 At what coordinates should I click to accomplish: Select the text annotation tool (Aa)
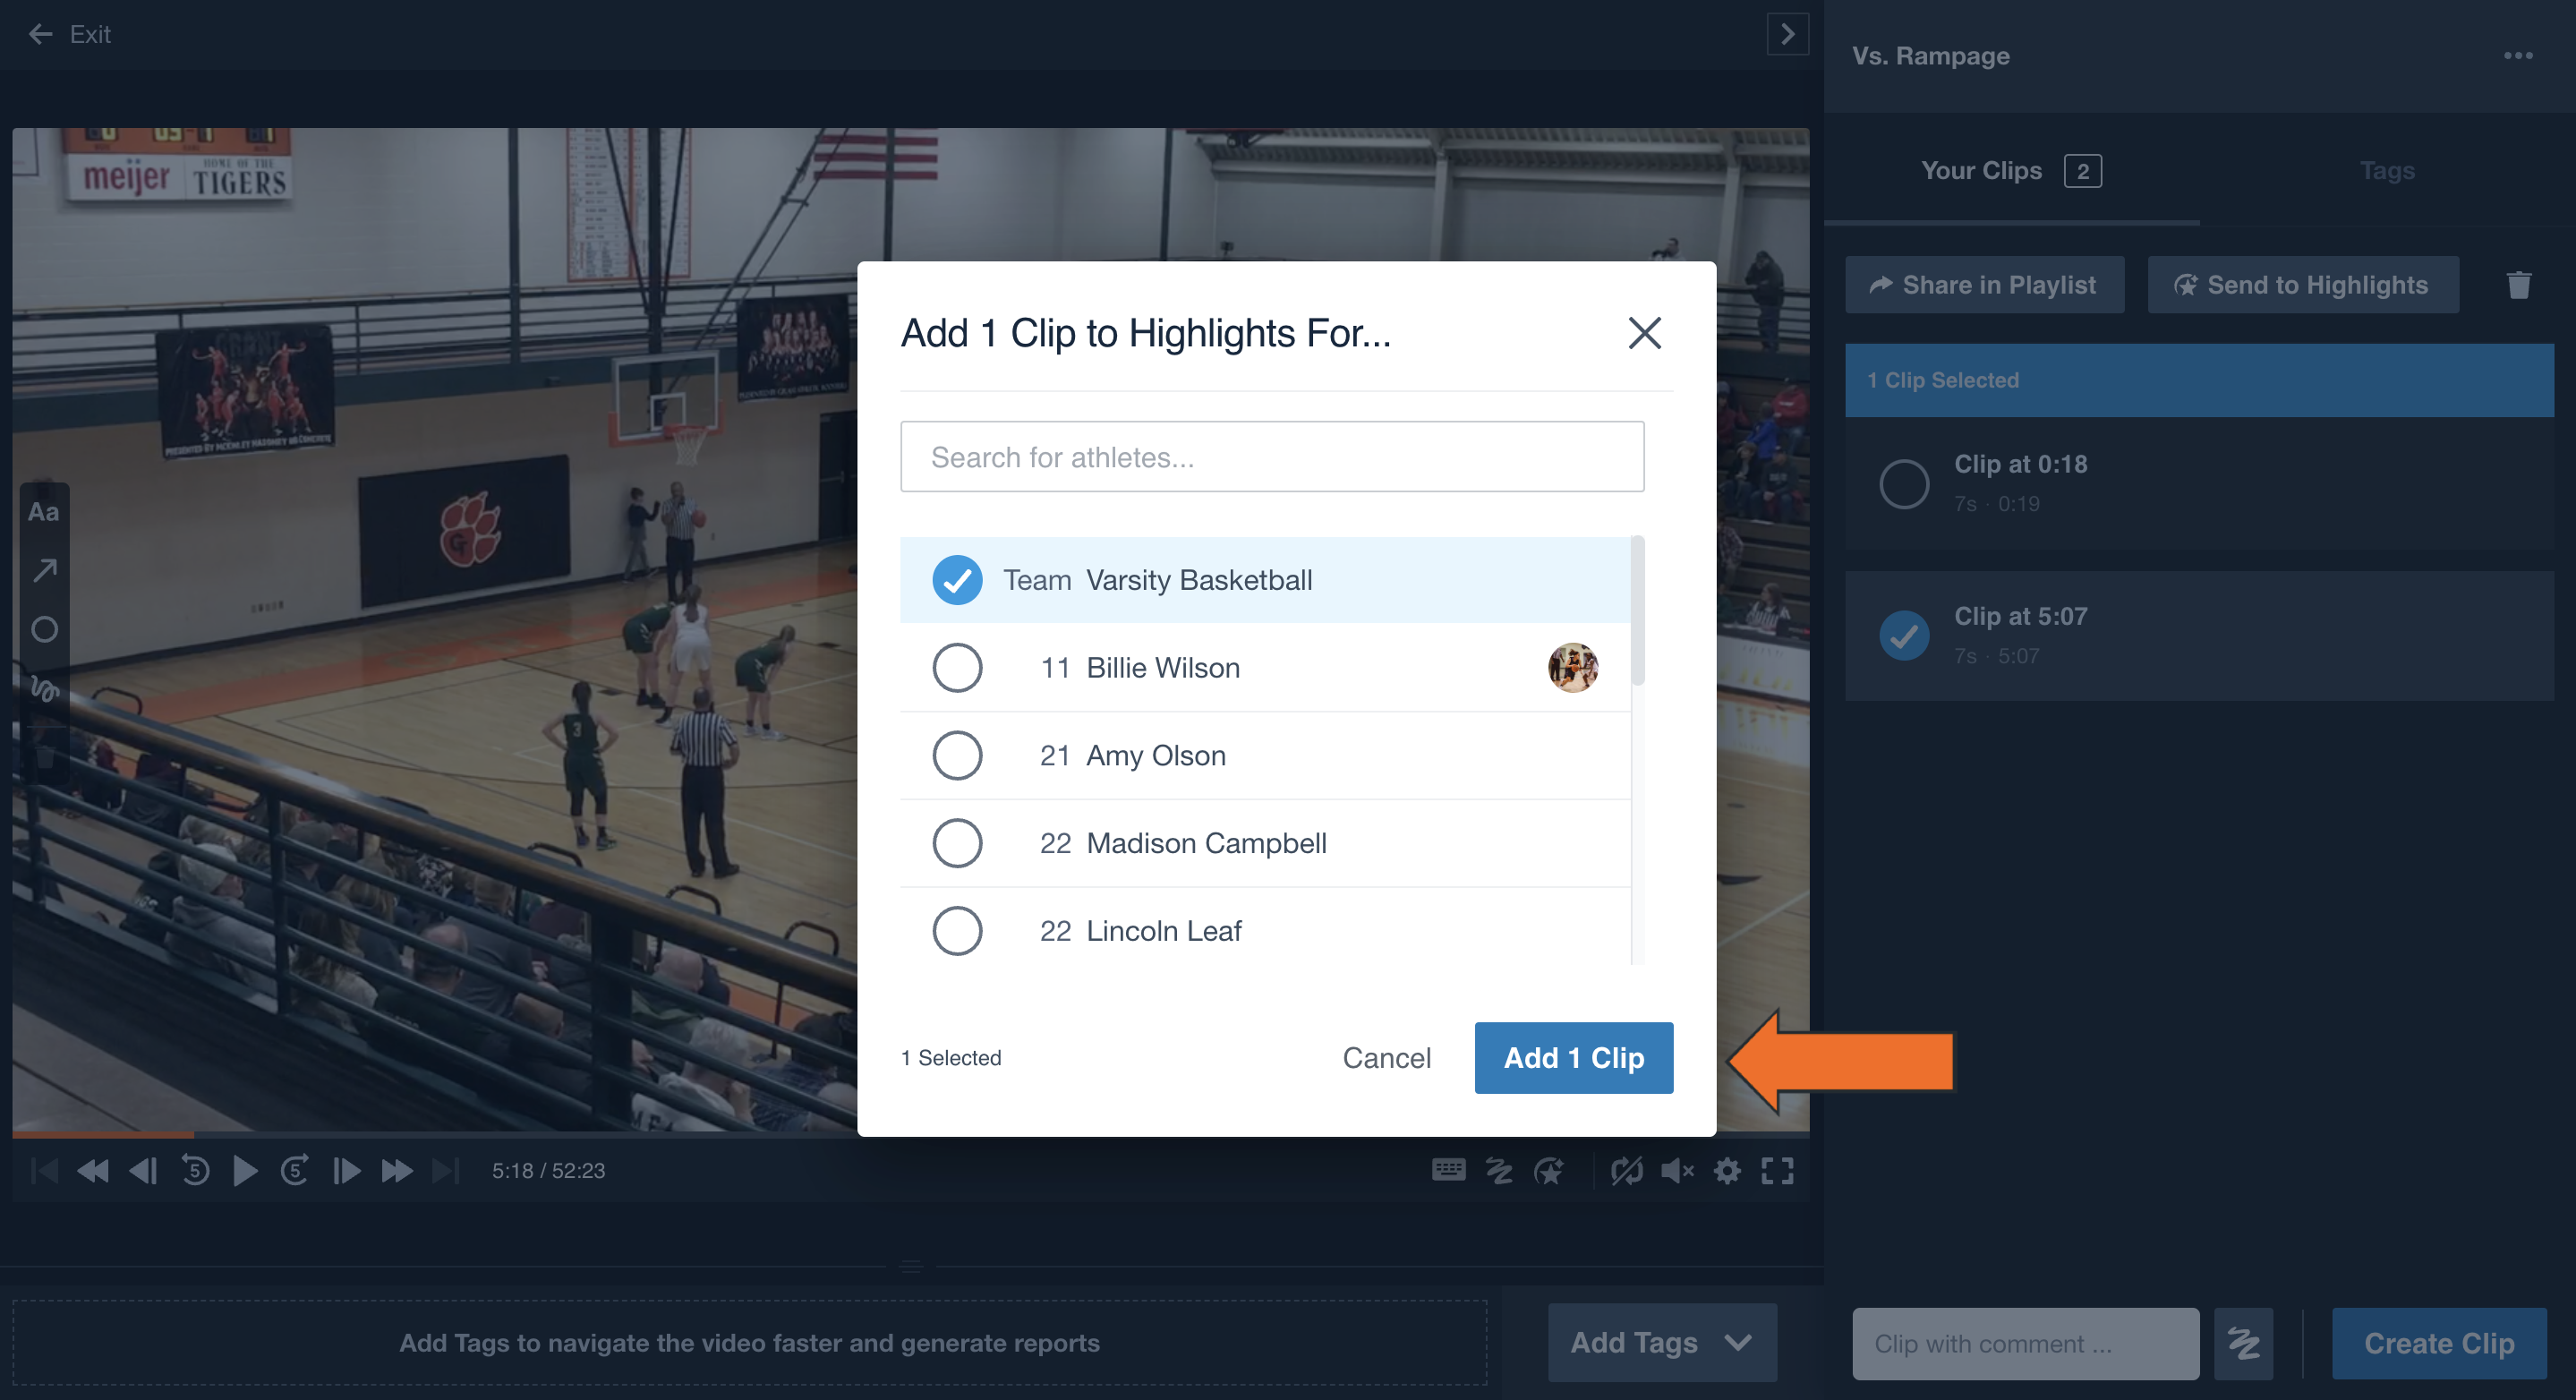pyautogui.click(x=44, y=512)
